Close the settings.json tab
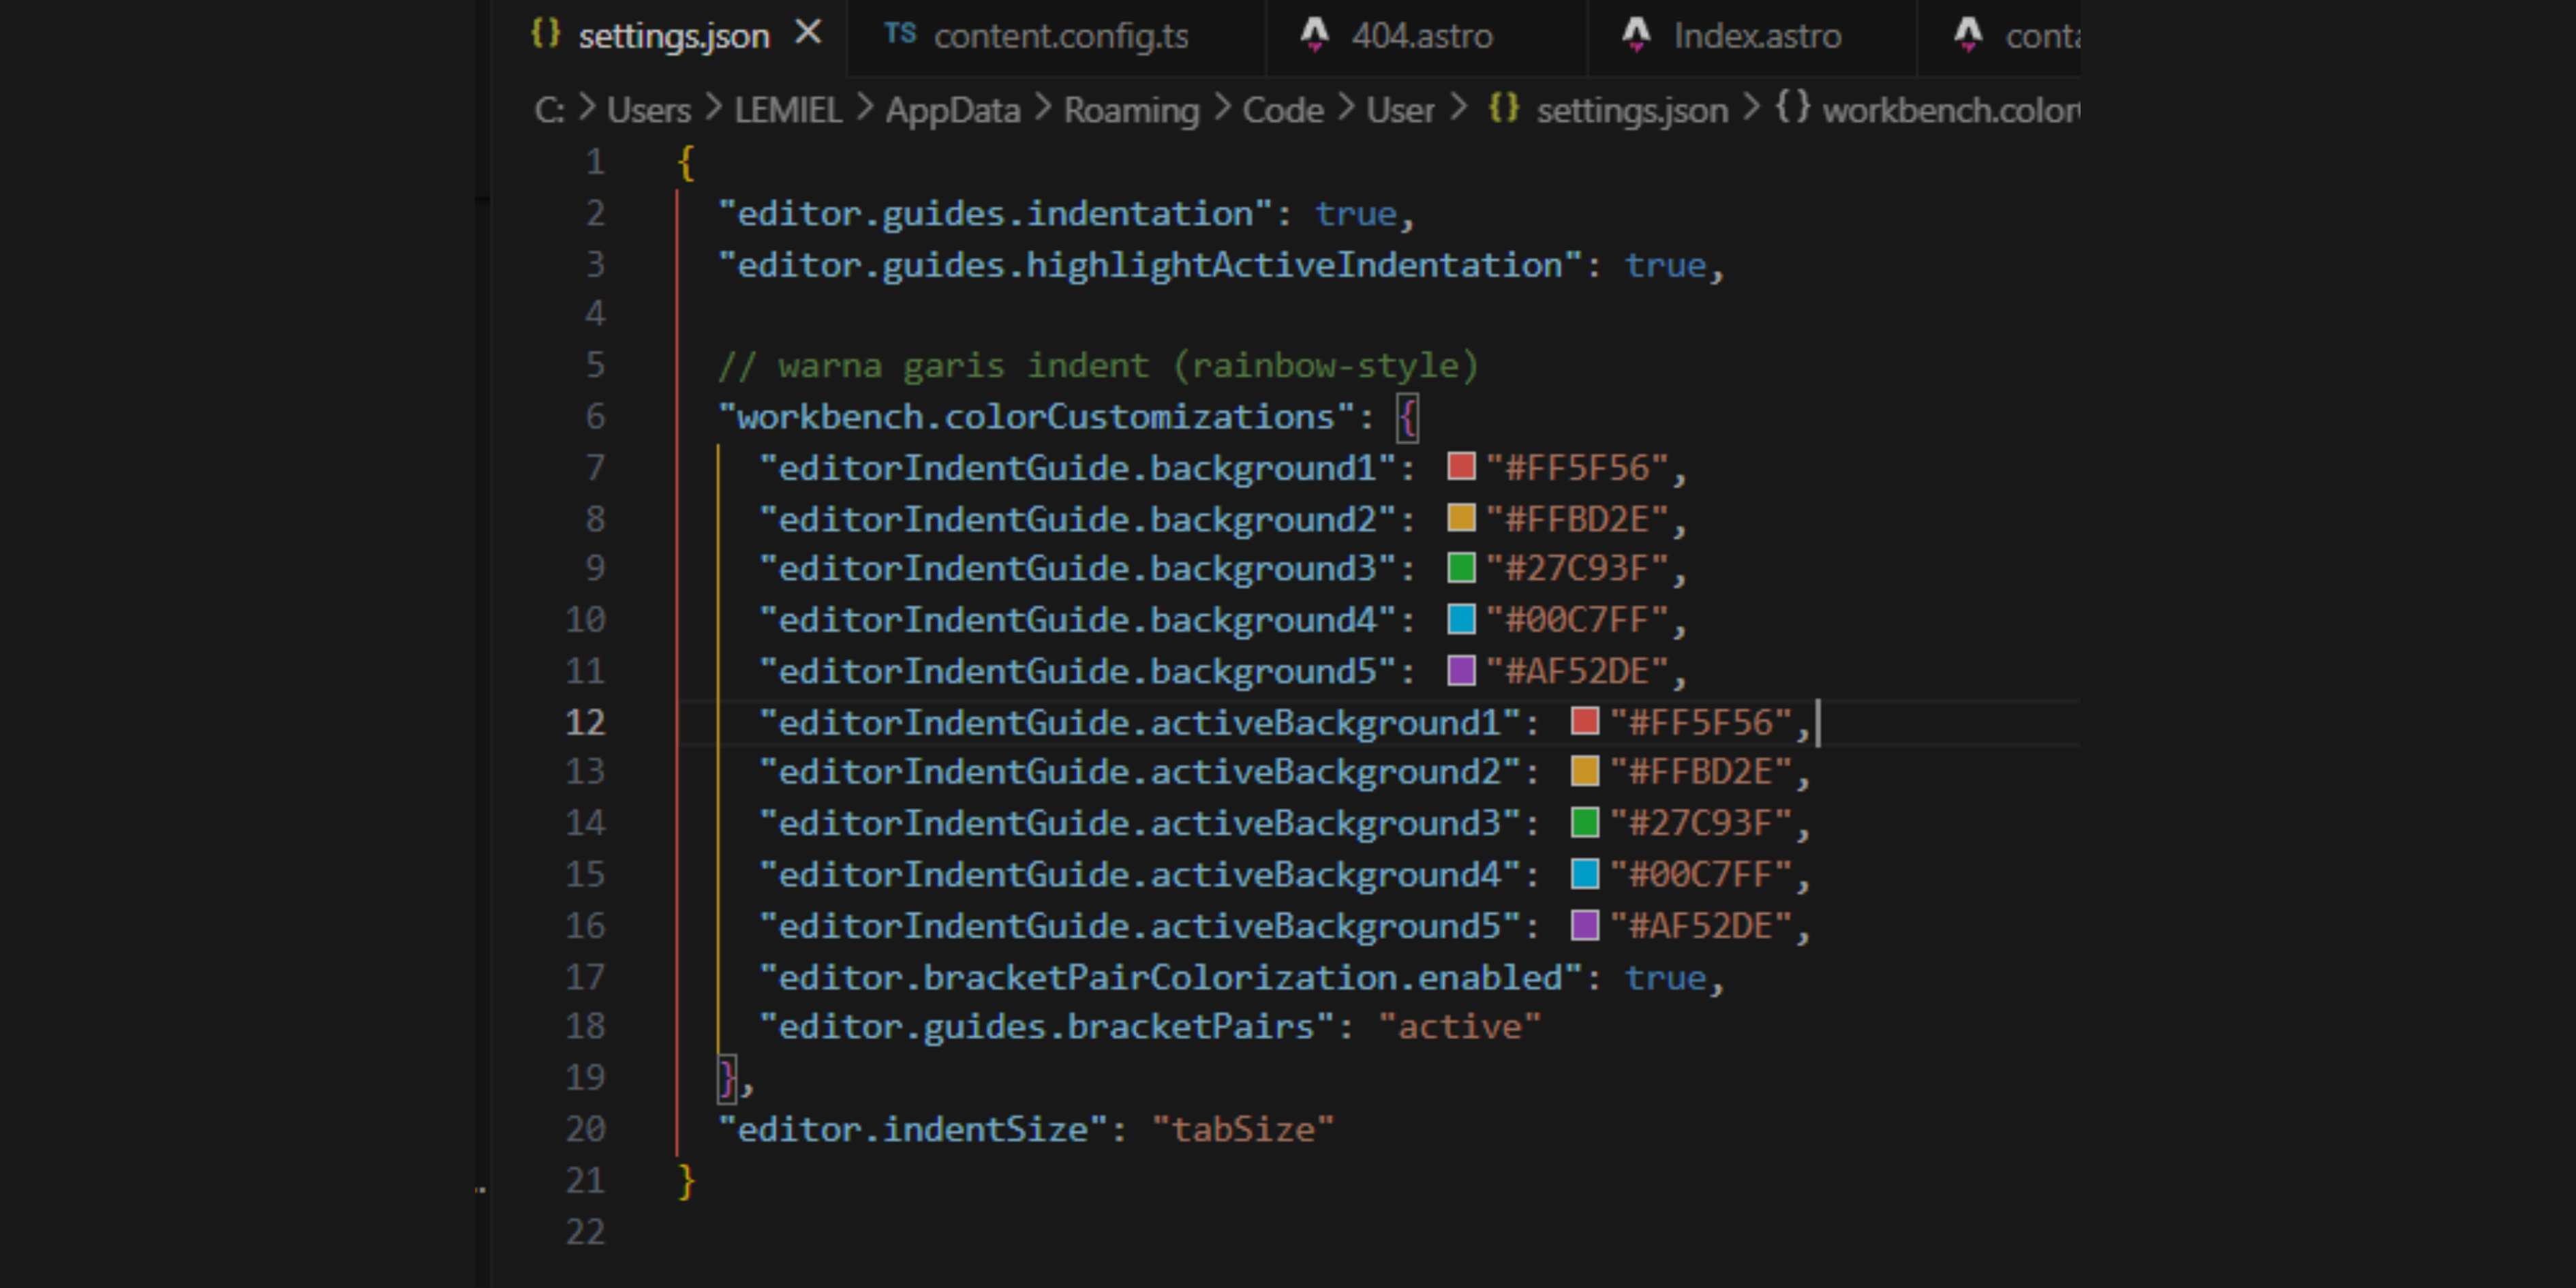This screenshot has height=1288, width=2576. coord(808,32)
